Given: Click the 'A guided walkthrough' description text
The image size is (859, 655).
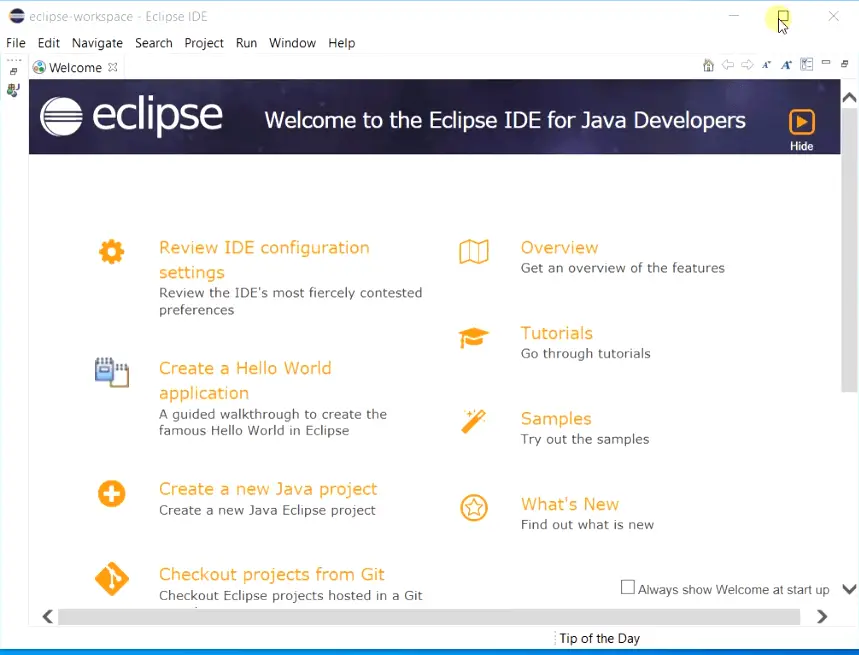Looking at the screenshot, I should [273, 422].
